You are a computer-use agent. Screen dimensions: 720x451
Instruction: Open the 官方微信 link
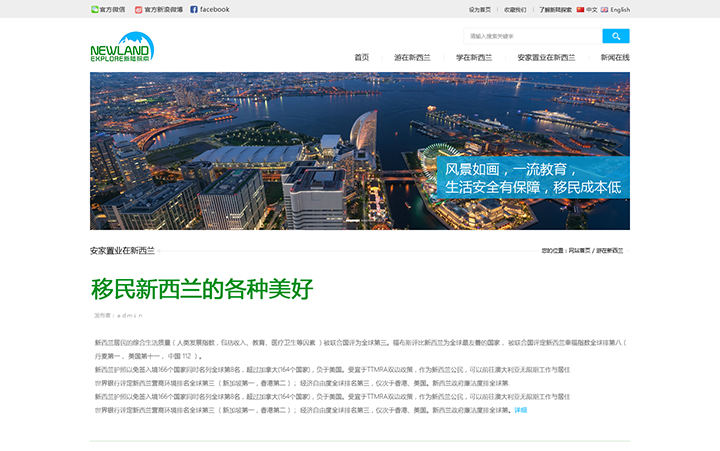(112, 9)
